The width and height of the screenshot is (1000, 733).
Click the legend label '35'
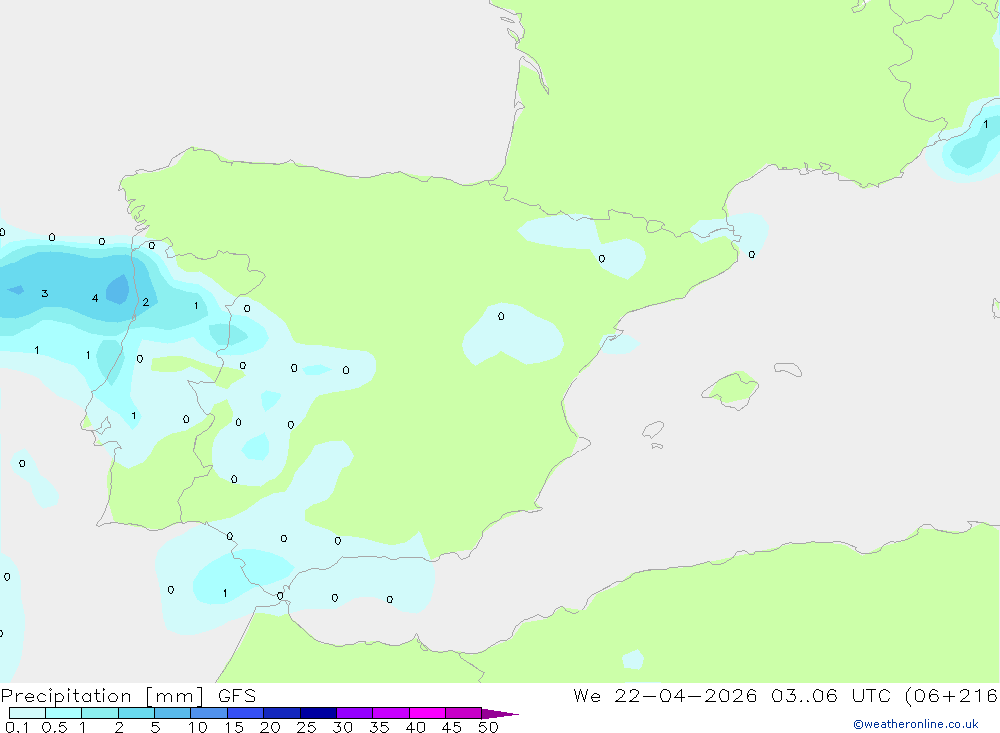pyautogui.click(x=379, y=727)
